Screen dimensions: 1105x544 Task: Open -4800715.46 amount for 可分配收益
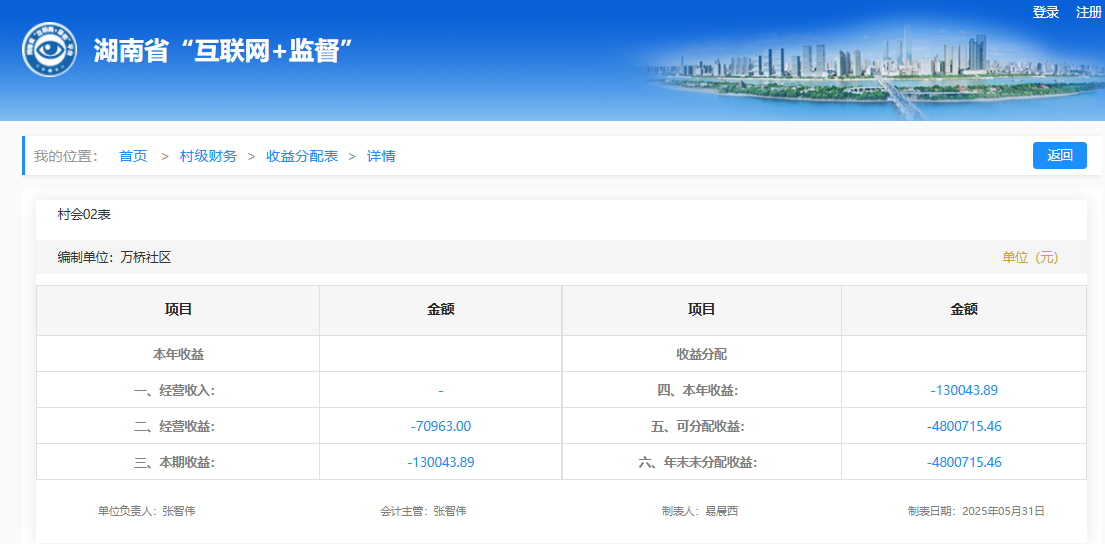click(x=964, y=426)
